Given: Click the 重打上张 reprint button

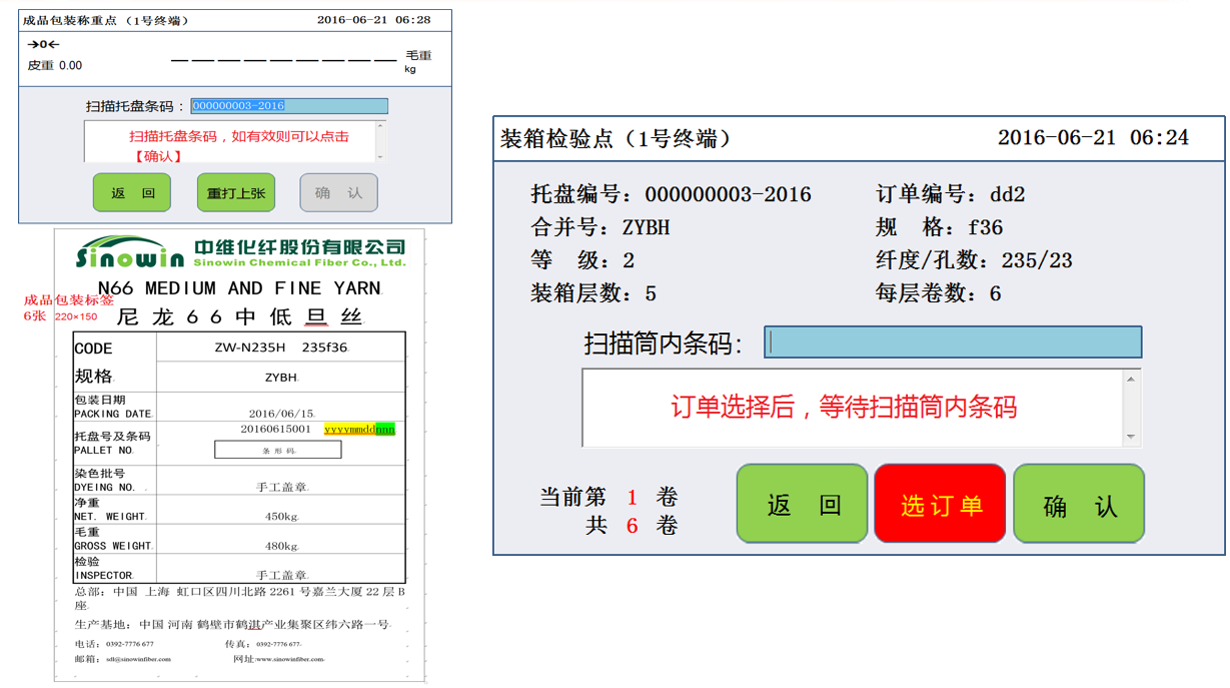Looking at the screenshot, I should 235,193.
